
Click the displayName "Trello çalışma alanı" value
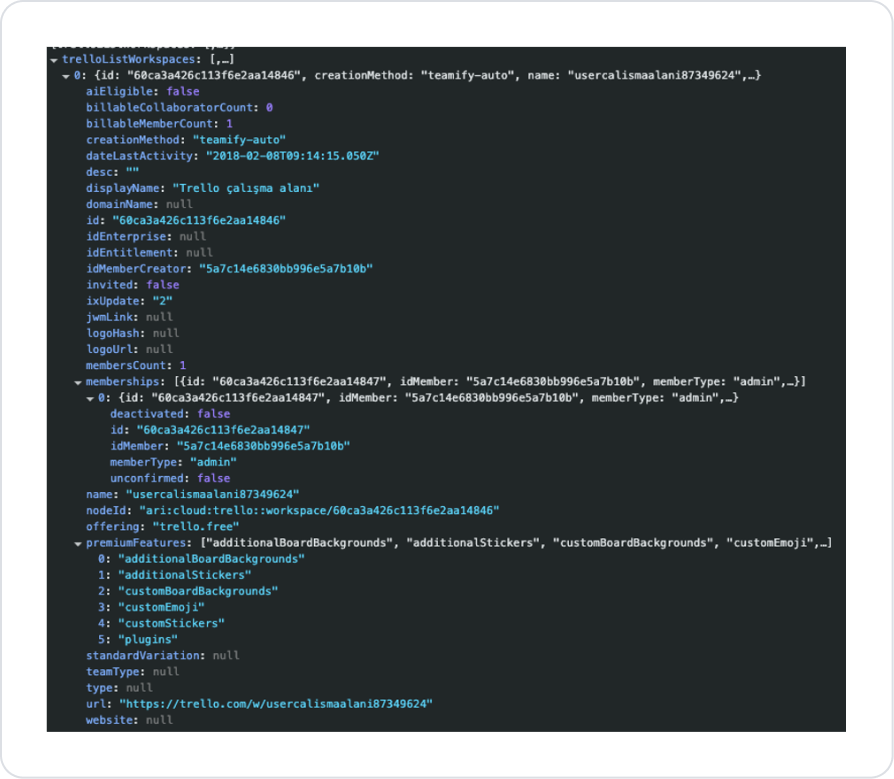point(246,188)
